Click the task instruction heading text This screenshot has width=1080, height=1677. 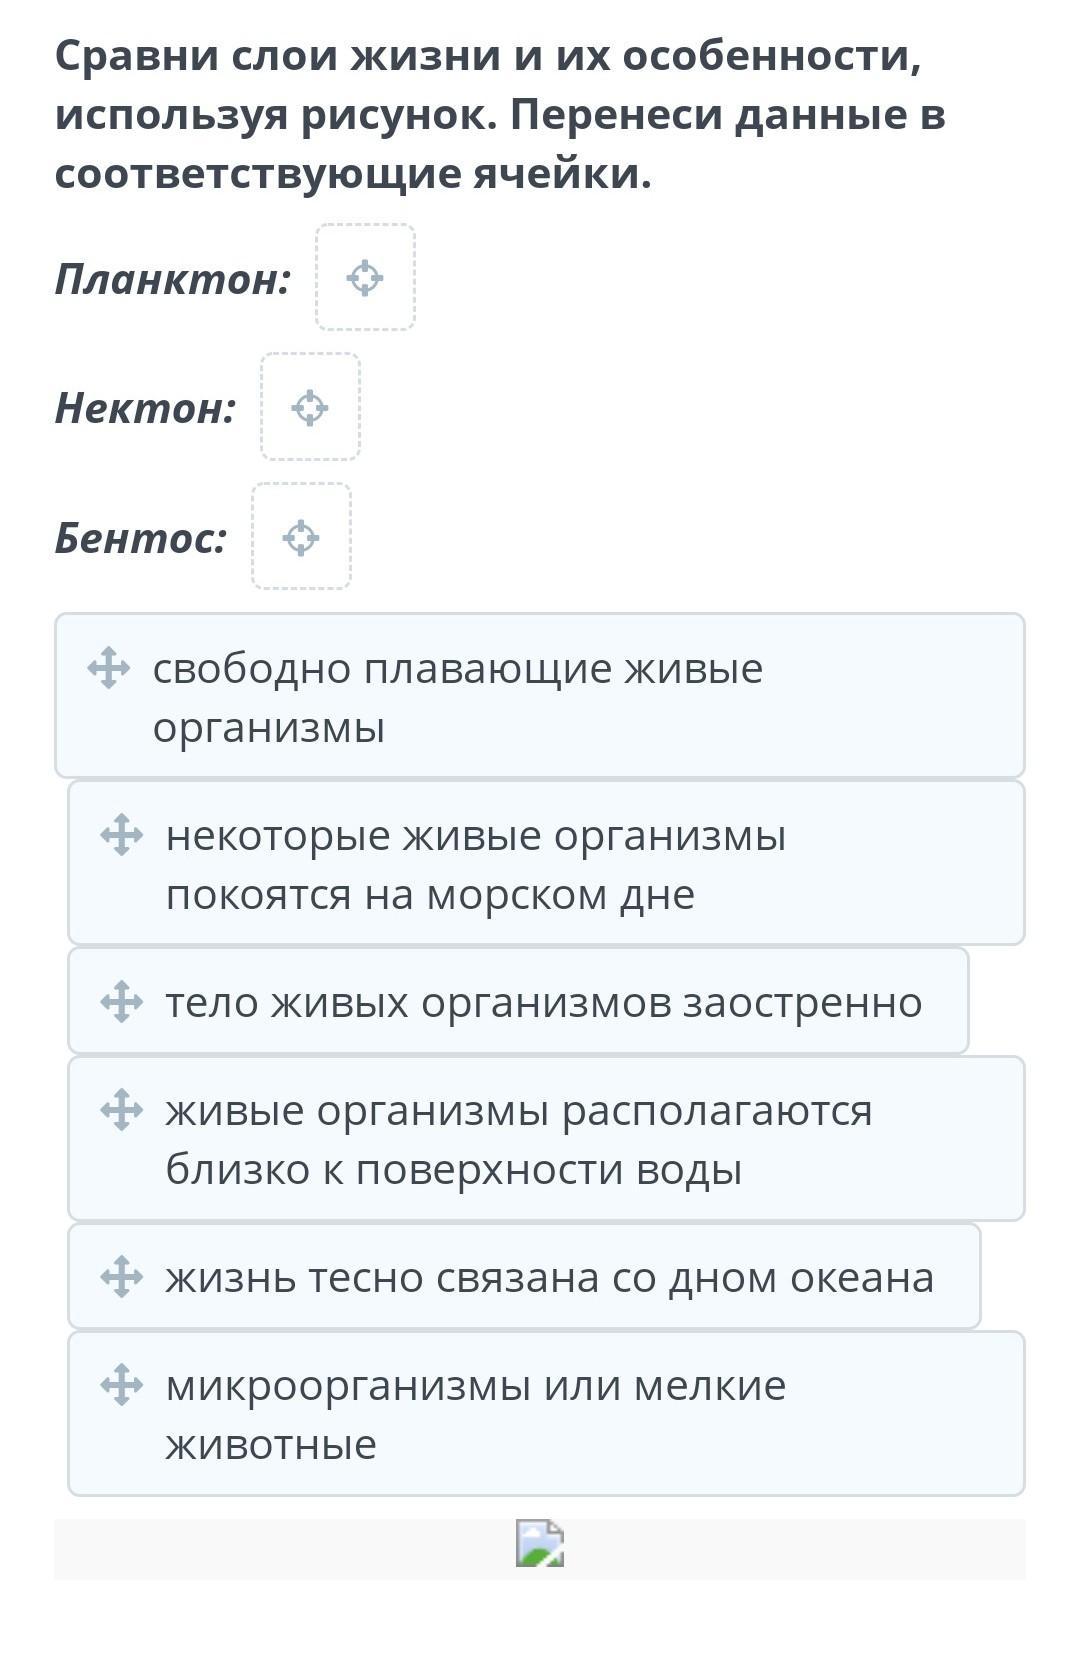pos(500,114)
